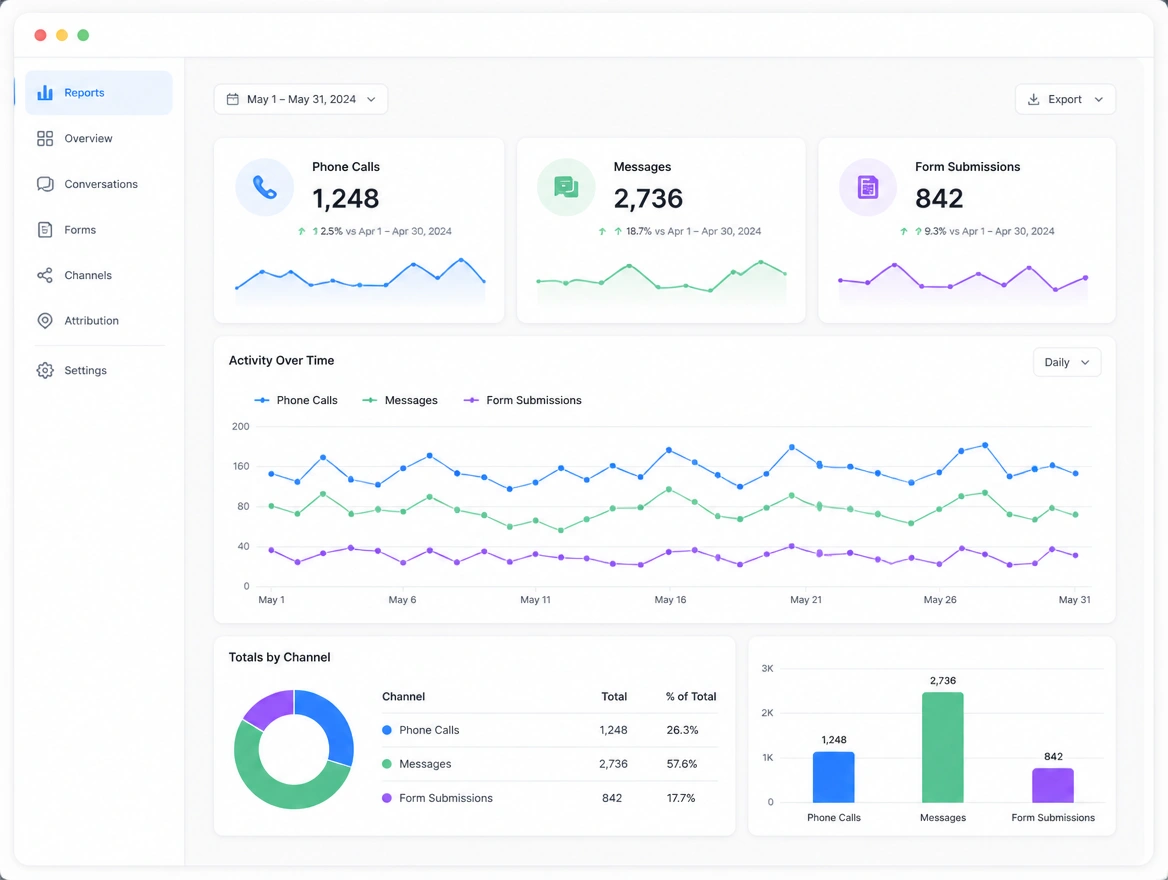This screenshot has width=1168, height=880.
Task: Click the Channels share icon
Action: click(45, 275)
